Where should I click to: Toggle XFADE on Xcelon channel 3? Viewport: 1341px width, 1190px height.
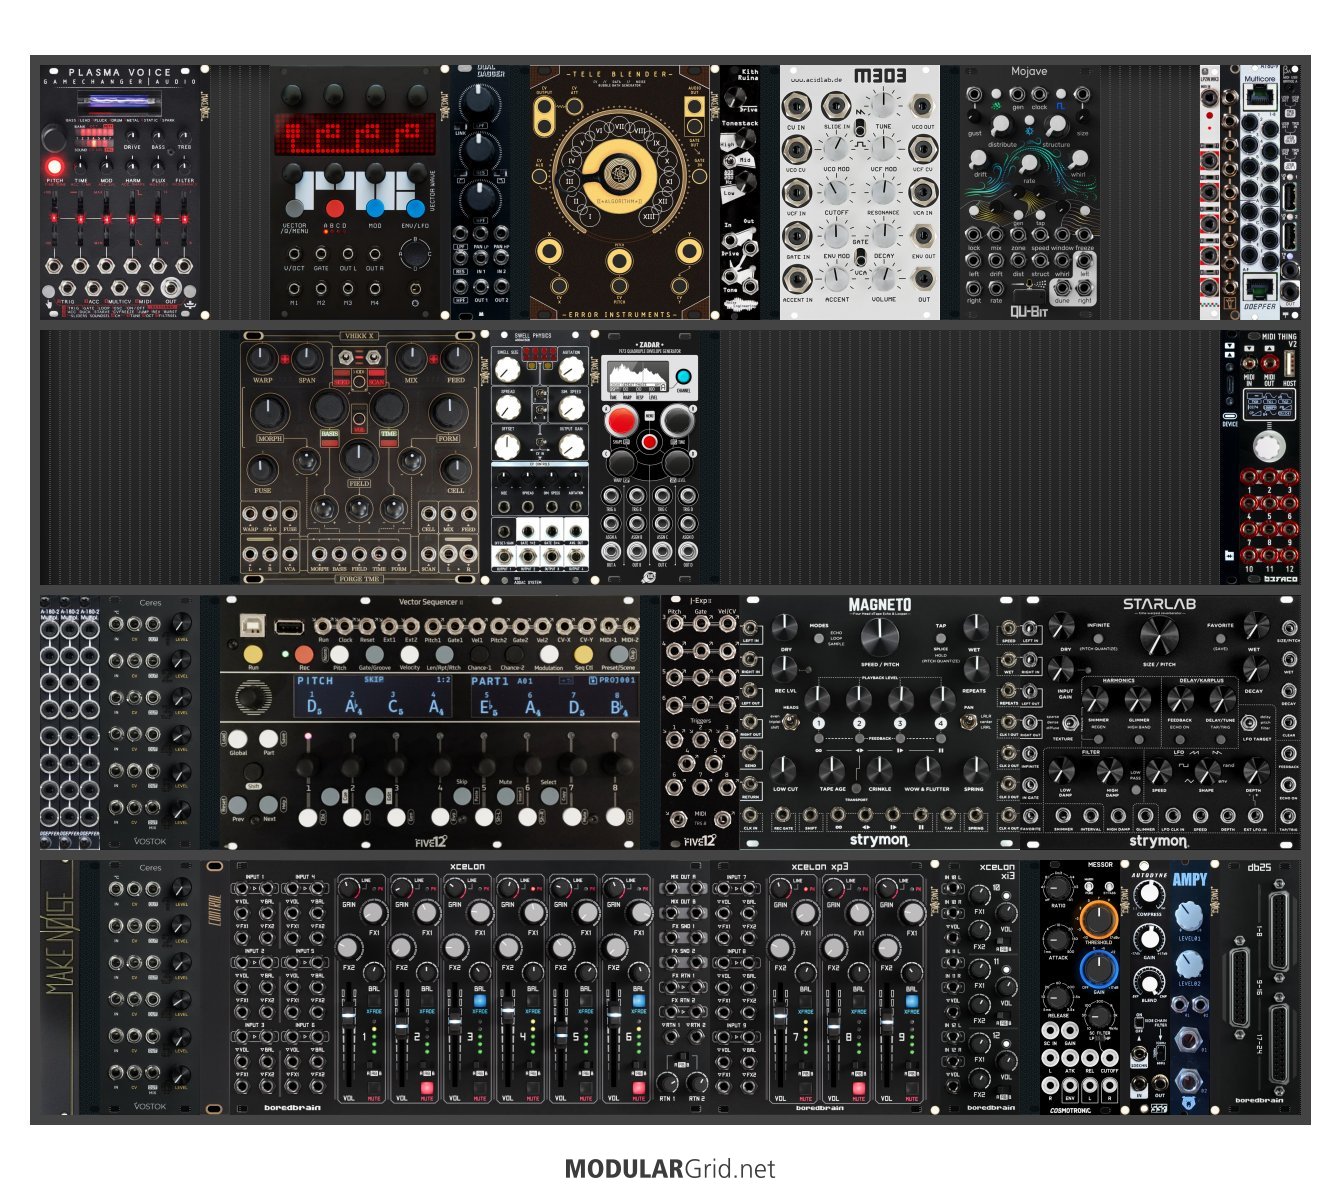click(x=480, y=1000)
